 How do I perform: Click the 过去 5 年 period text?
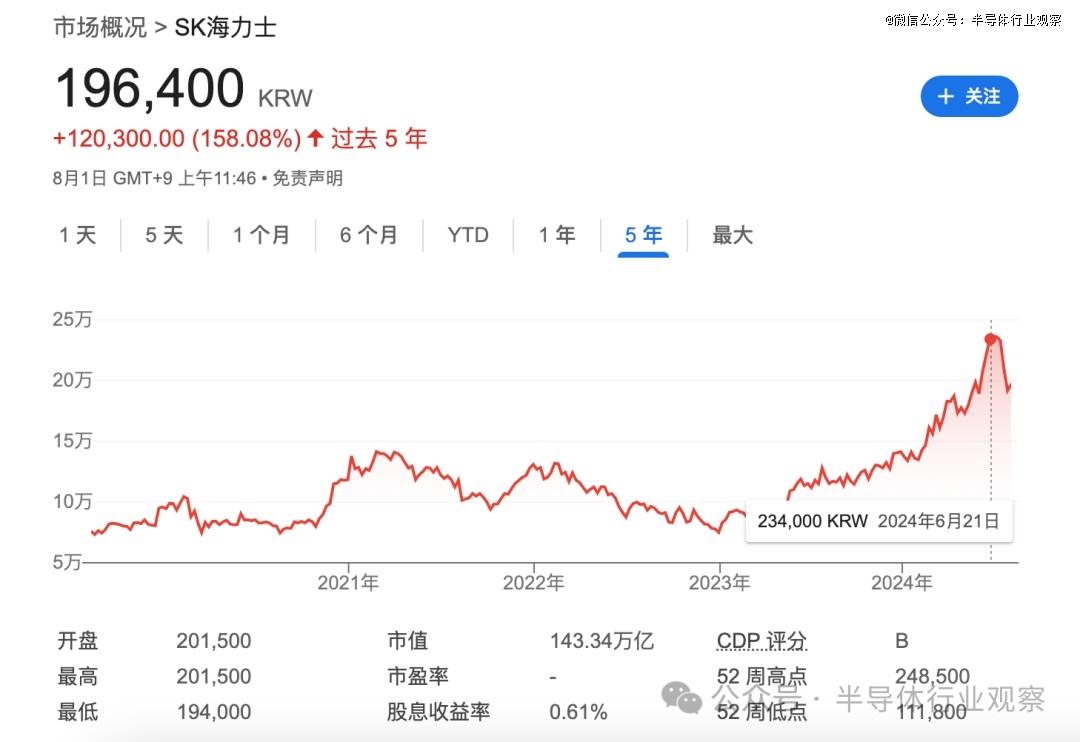coord(379,138)
